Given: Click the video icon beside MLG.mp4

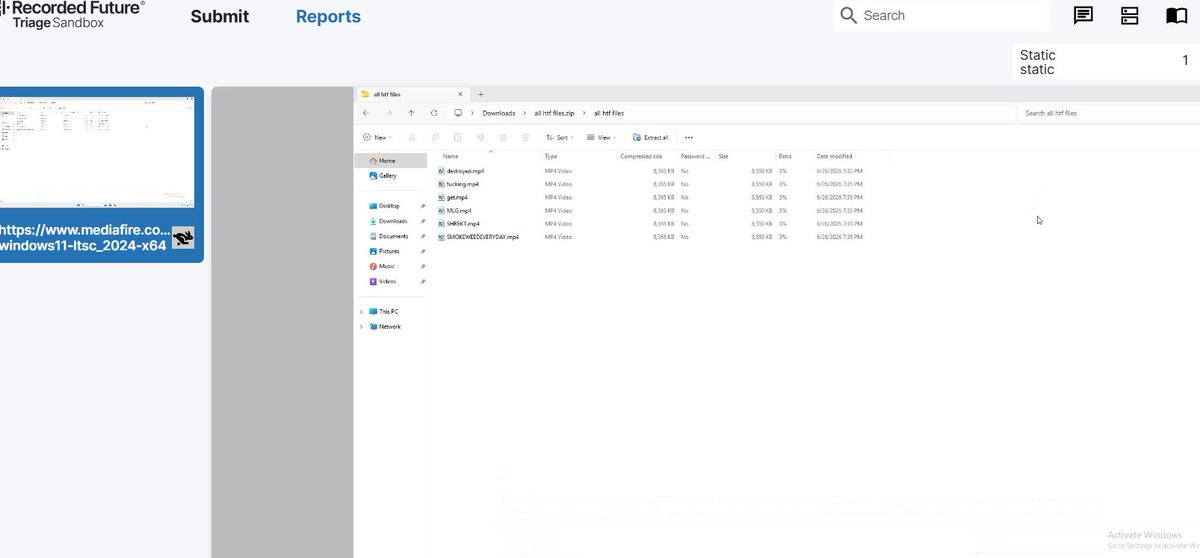Looking at the screenshot, I should point(441,210).
